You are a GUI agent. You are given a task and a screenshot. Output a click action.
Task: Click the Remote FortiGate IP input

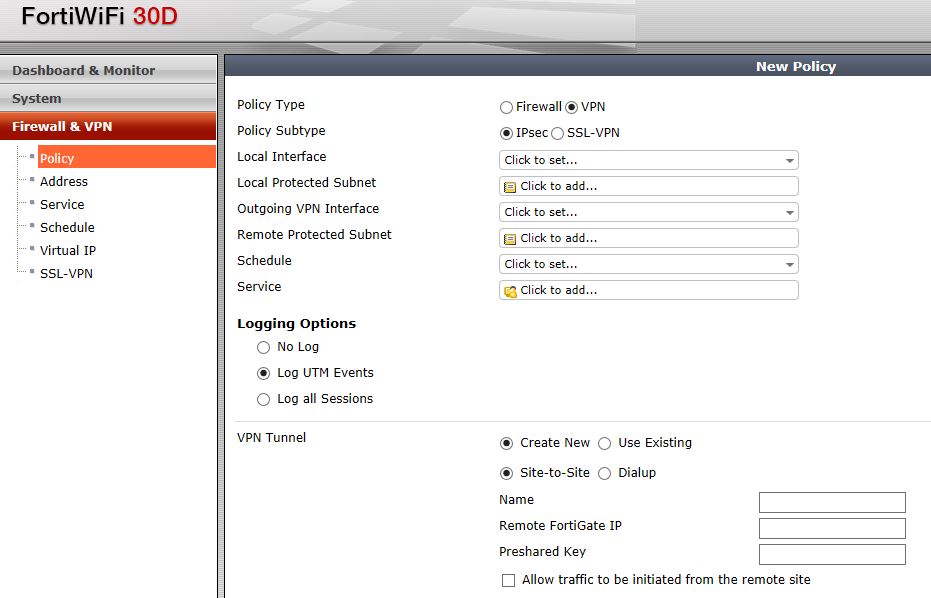pyautogui.click(x=832, y=529)
